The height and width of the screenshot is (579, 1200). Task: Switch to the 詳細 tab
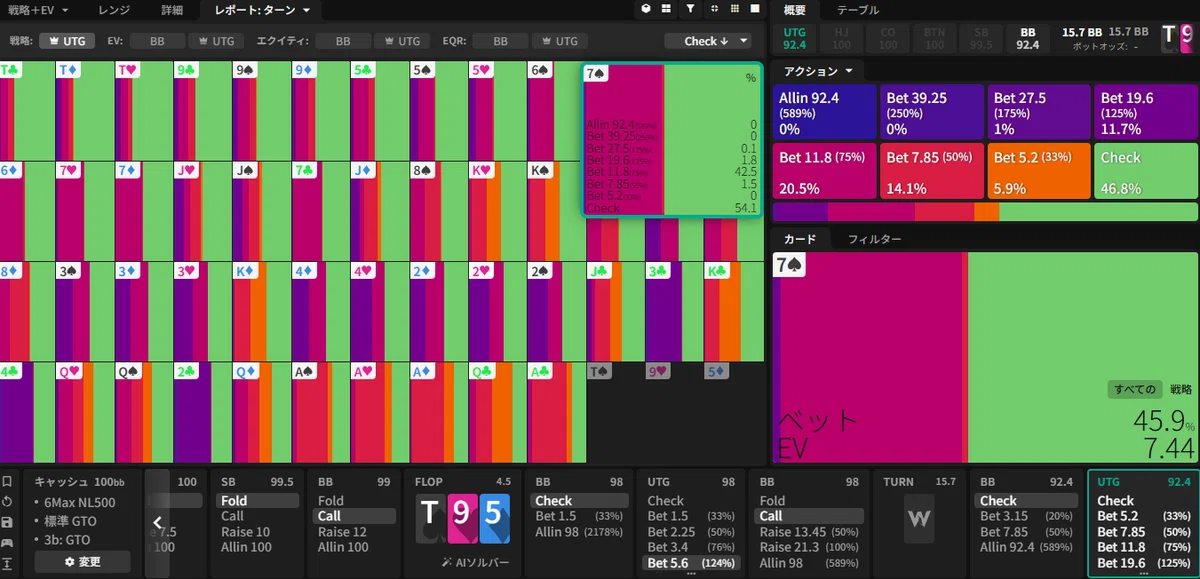pos(172,10)
